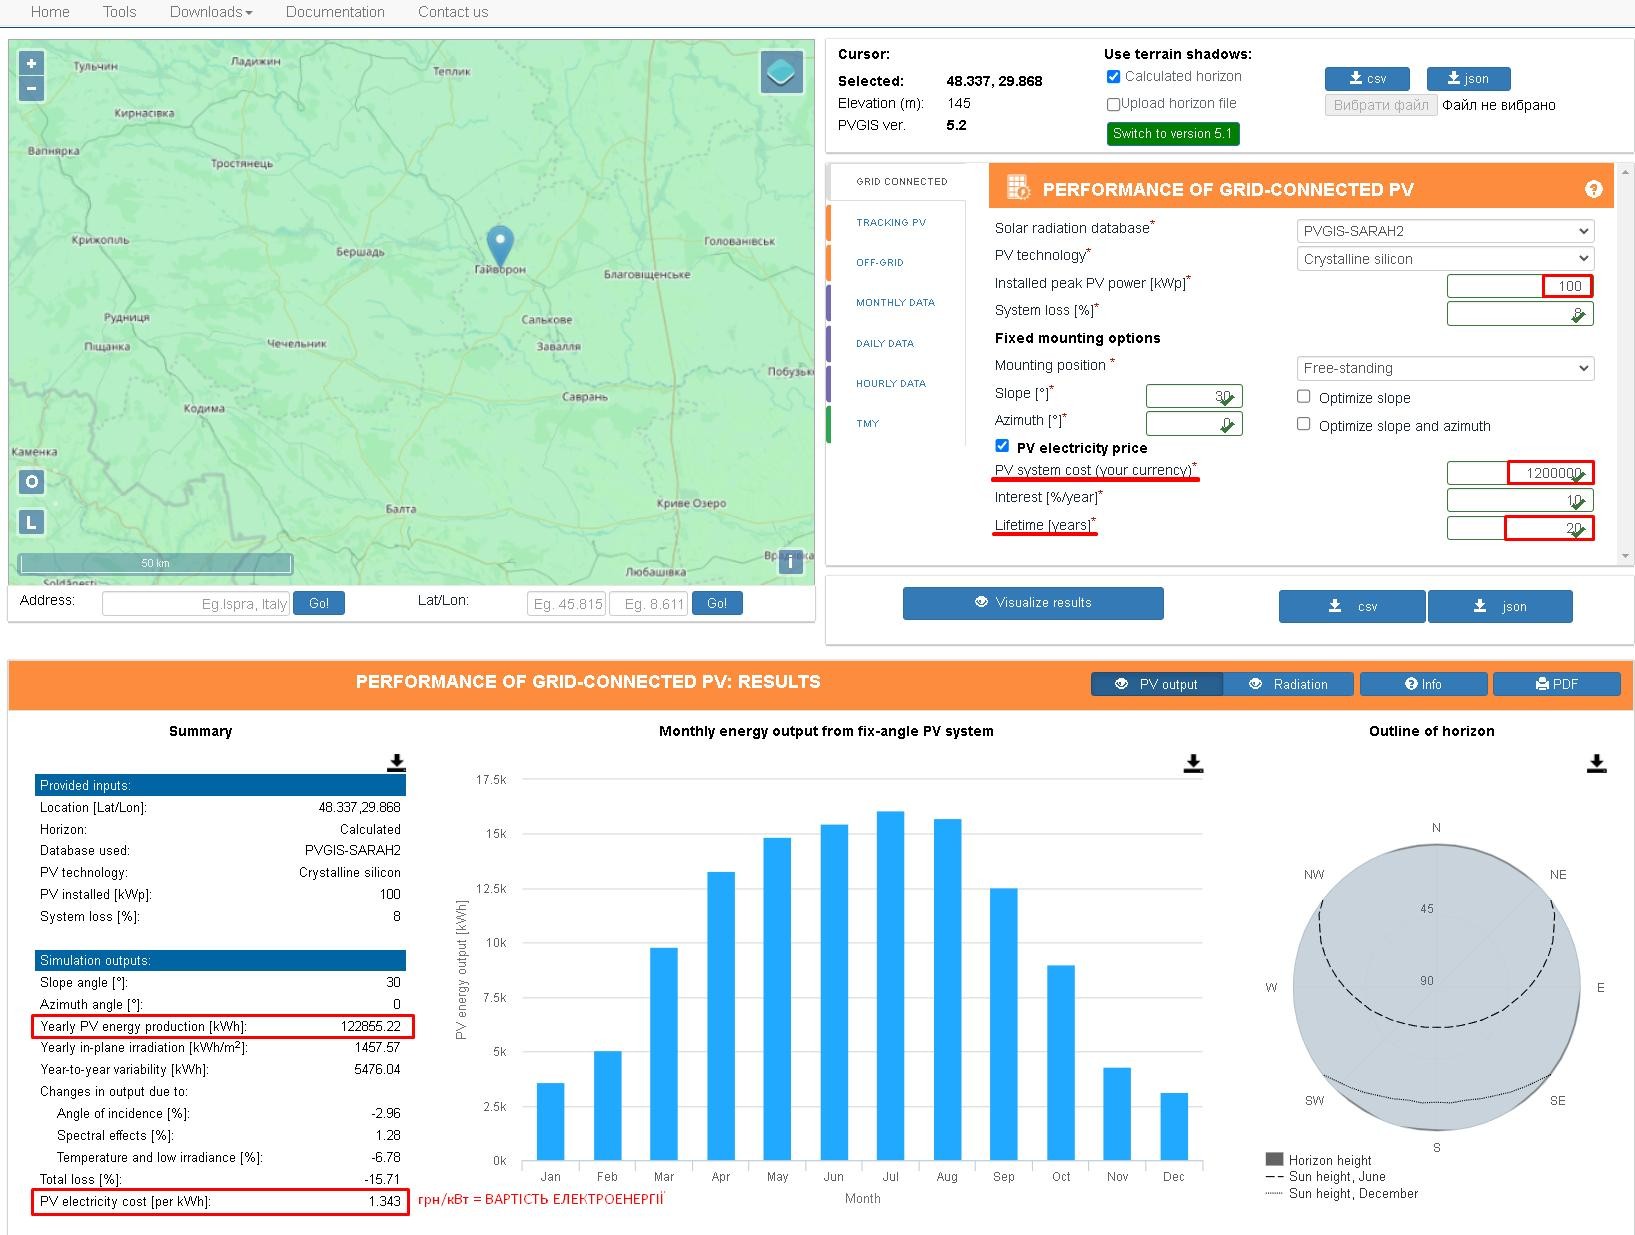
Task: Download the Outline of horizon chart
Action: pyautogui.click(x=1596, y=764)
